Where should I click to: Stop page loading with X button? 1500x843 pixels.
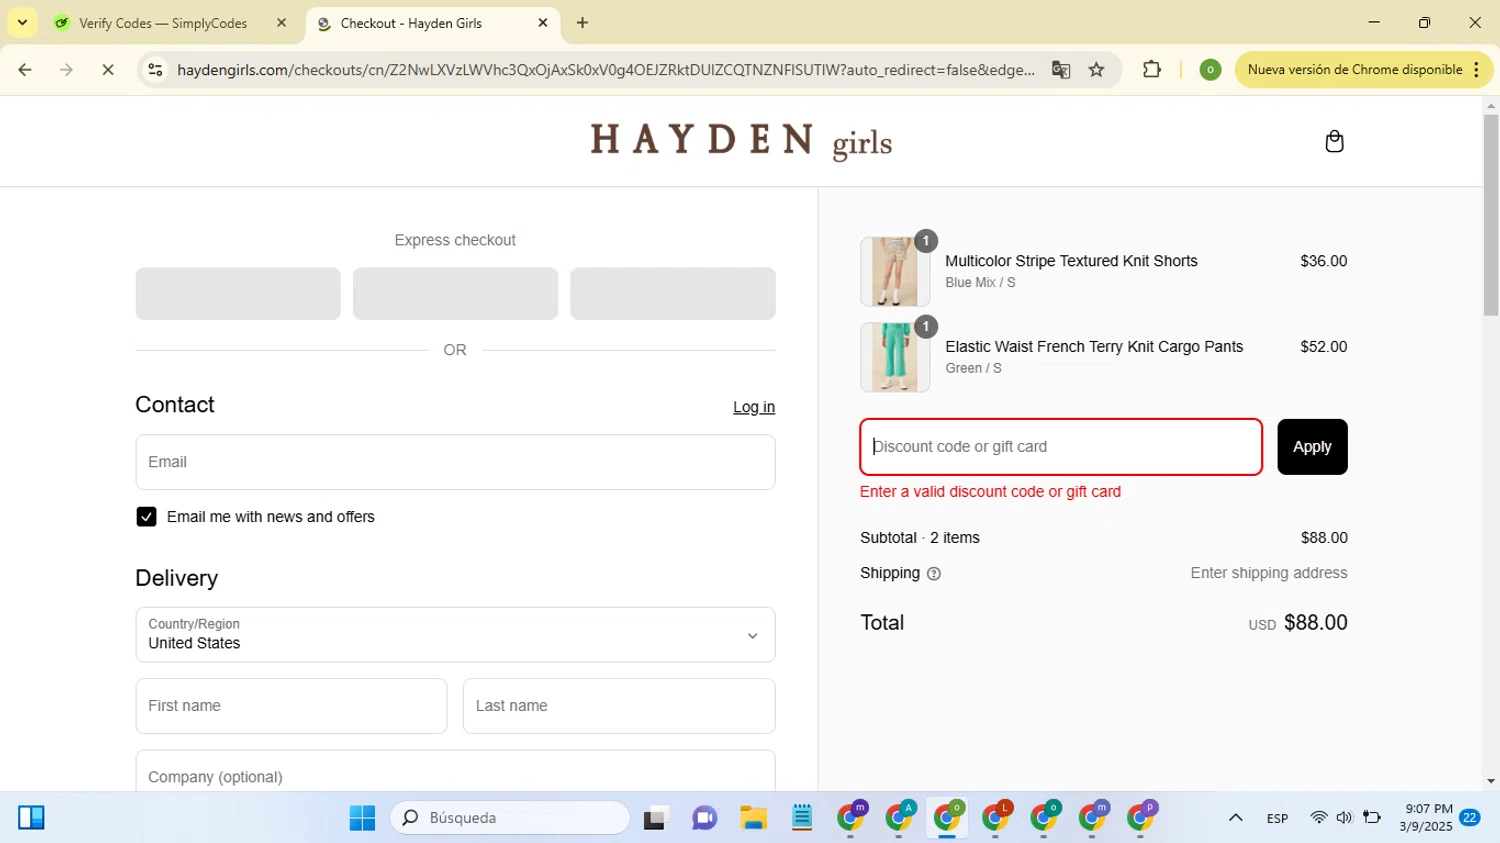pyautogui.click(x=108, y=70)
